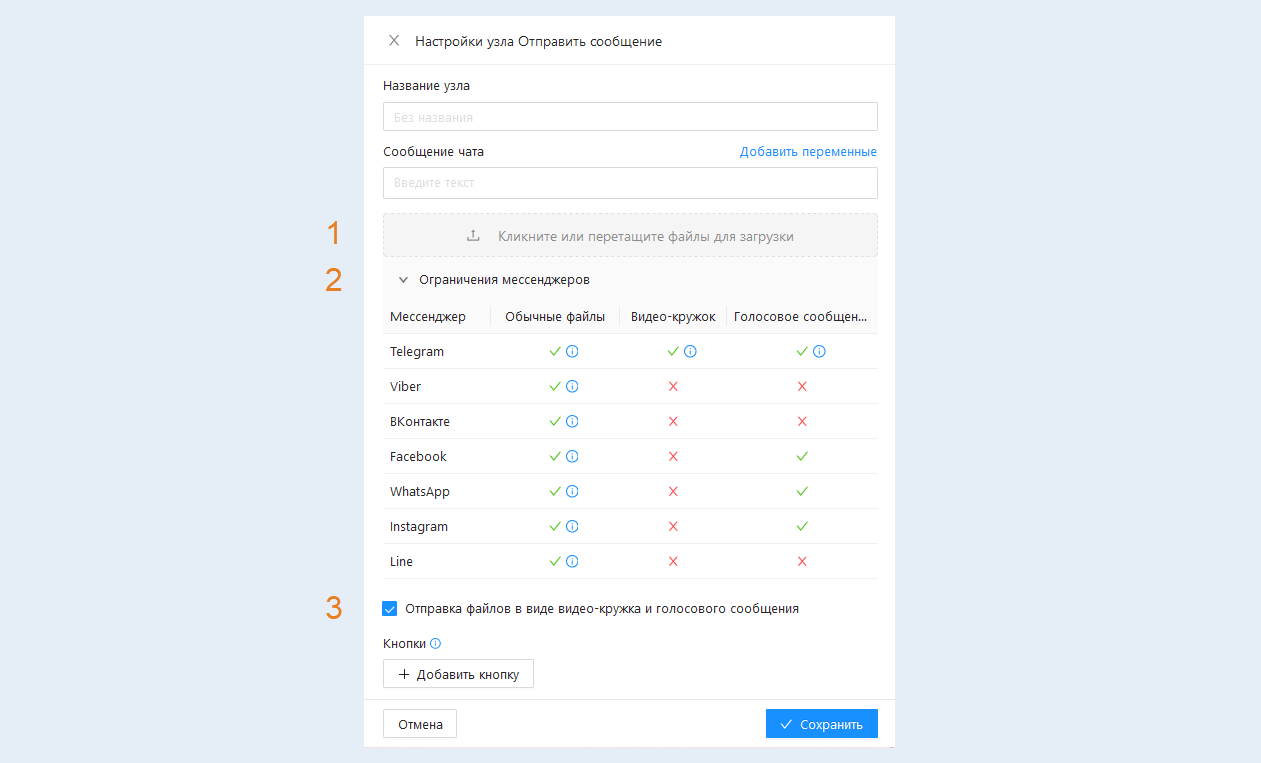Click the info icon in Telegram's video-circle column

[x=690, y=352]
